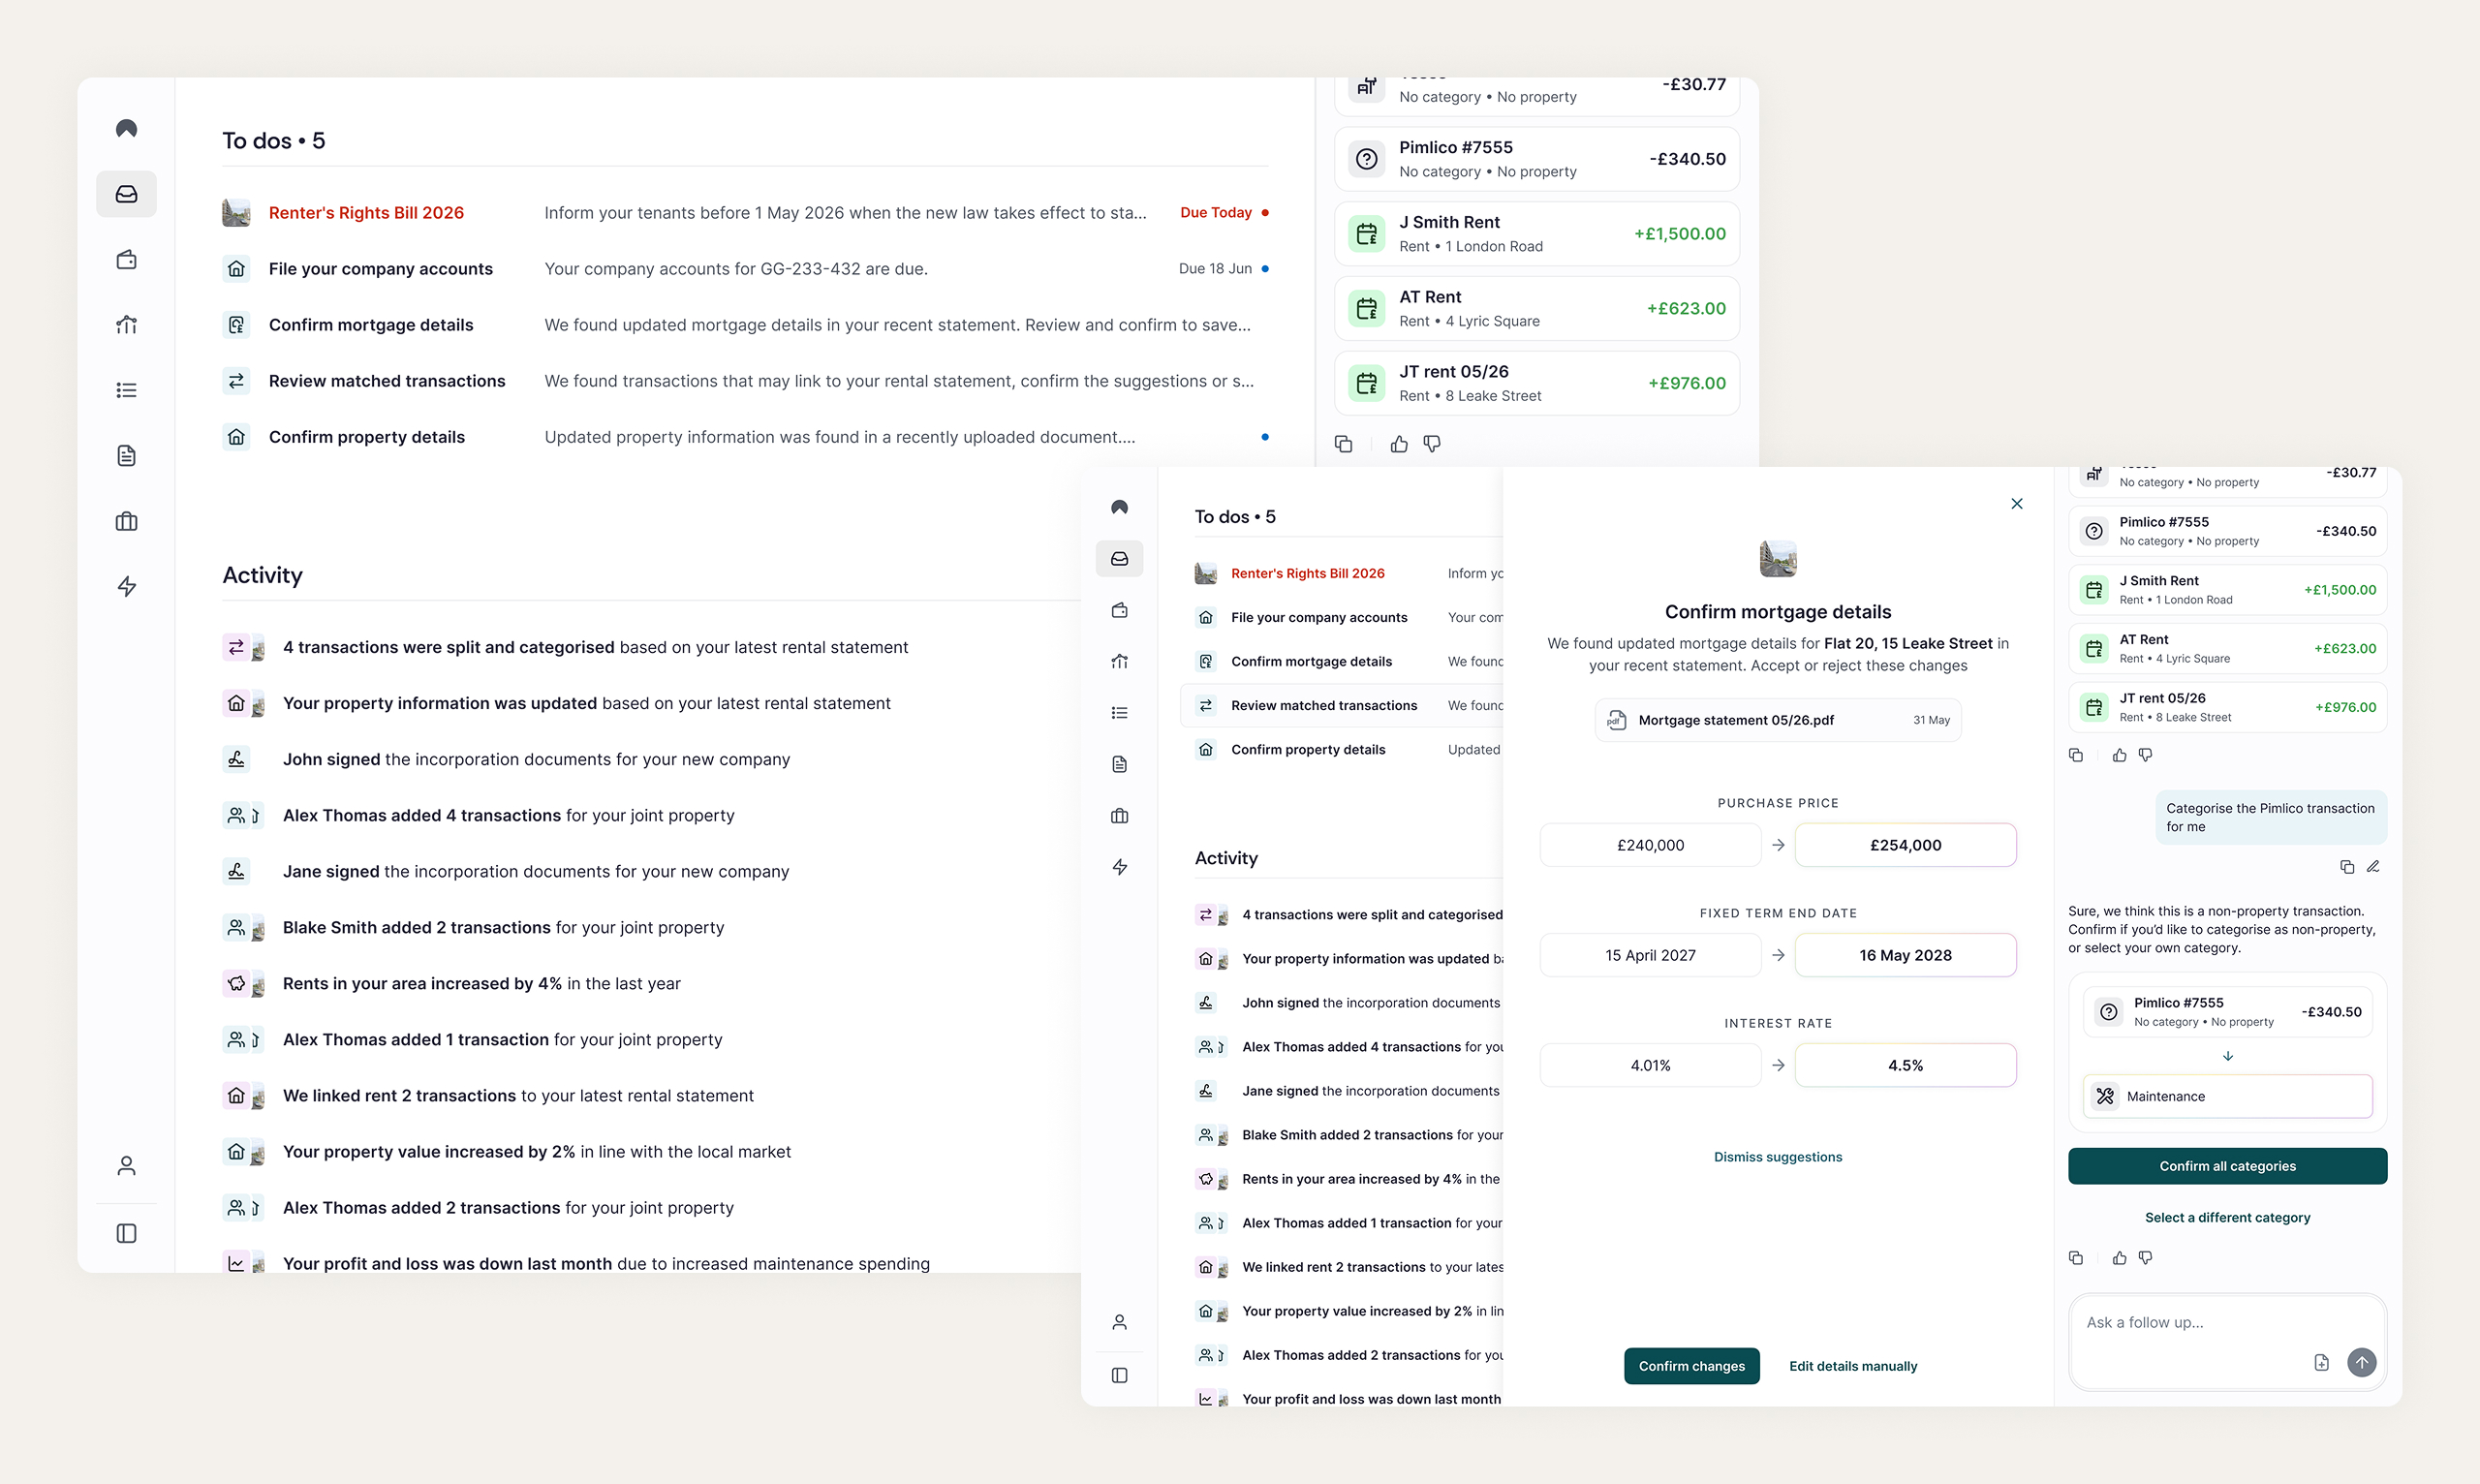Image resolution: width=2480 pixels, height=1484 pixels.
Task: Thumbs down under Select a different category
Action: (x=2145, y=1258)
